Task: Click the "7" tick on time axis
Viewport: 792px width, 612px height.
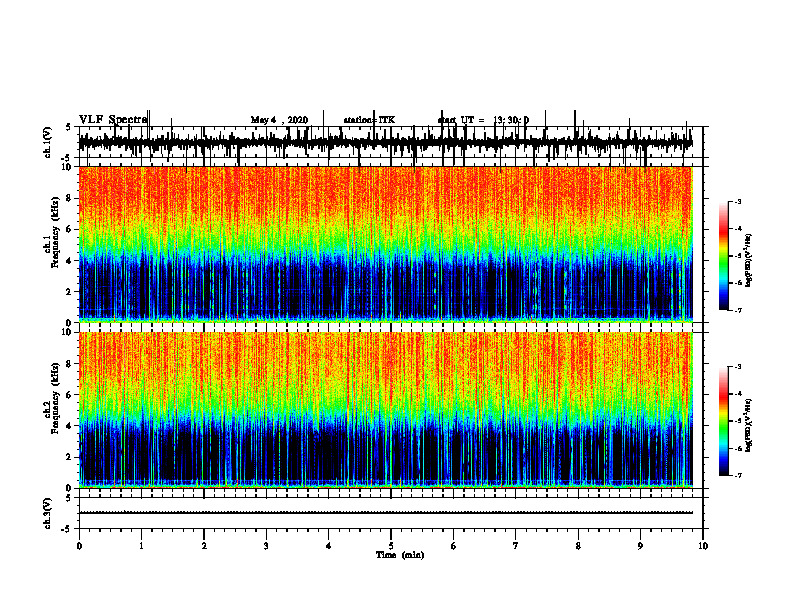Action: (x=516, y=546)
